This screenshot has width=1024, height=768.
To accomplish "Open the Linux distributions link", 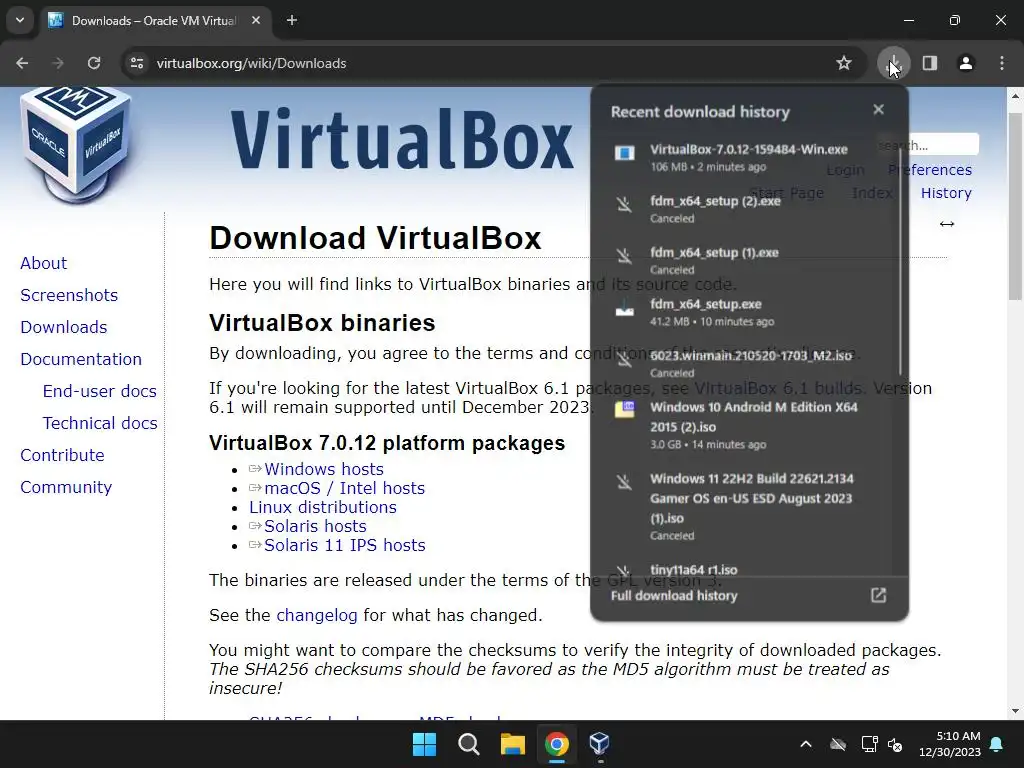I will (323, 507).
